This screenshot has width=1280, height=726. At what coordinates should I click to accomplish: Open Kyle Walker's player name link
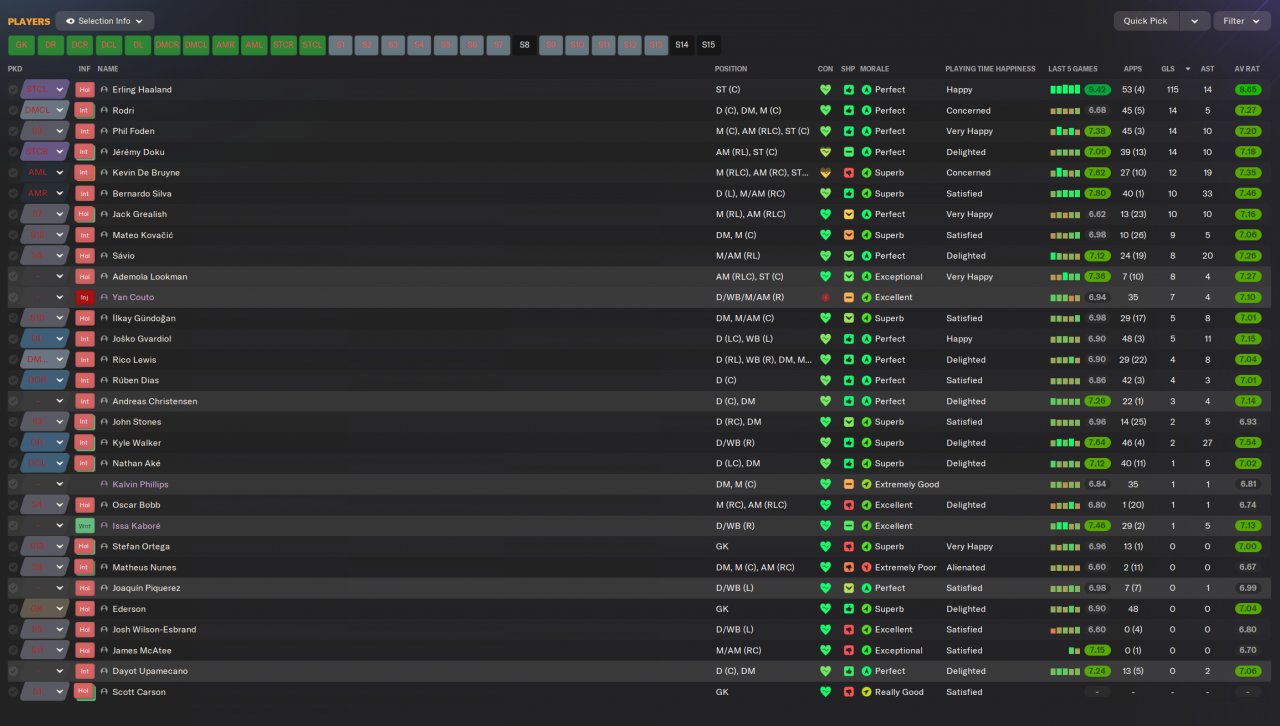point(136,443)
